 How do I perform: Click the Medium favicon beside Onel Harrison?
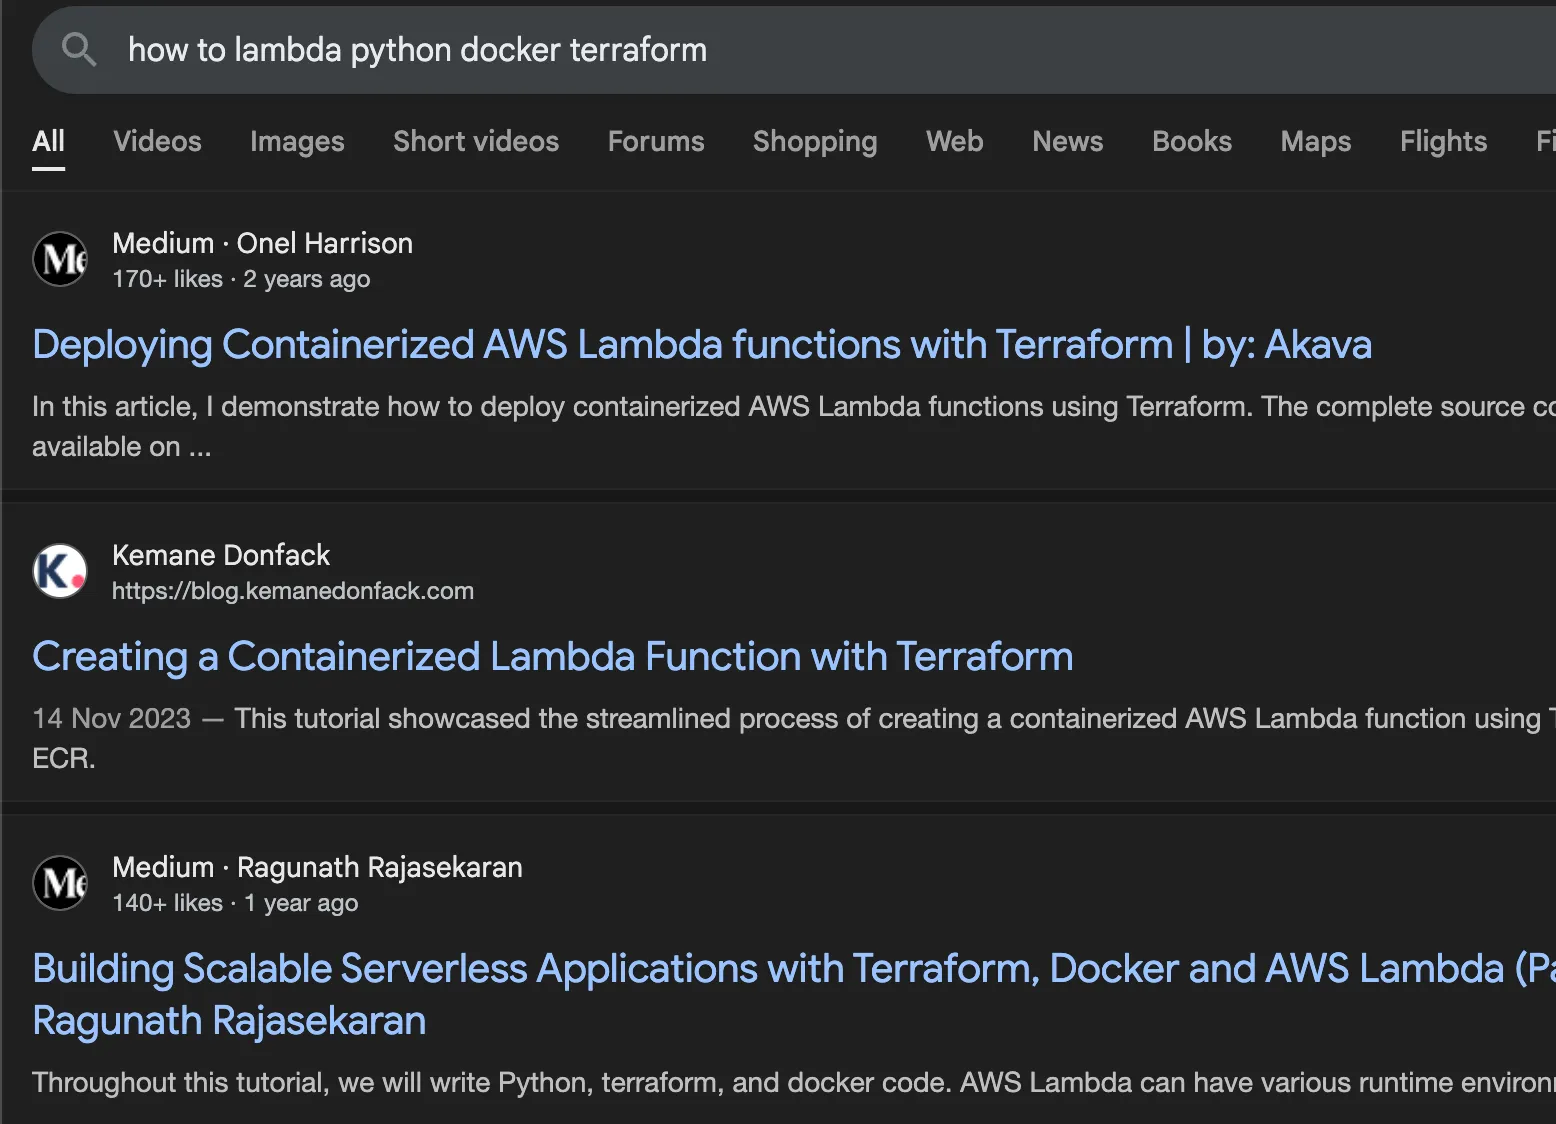pos(61,259)
